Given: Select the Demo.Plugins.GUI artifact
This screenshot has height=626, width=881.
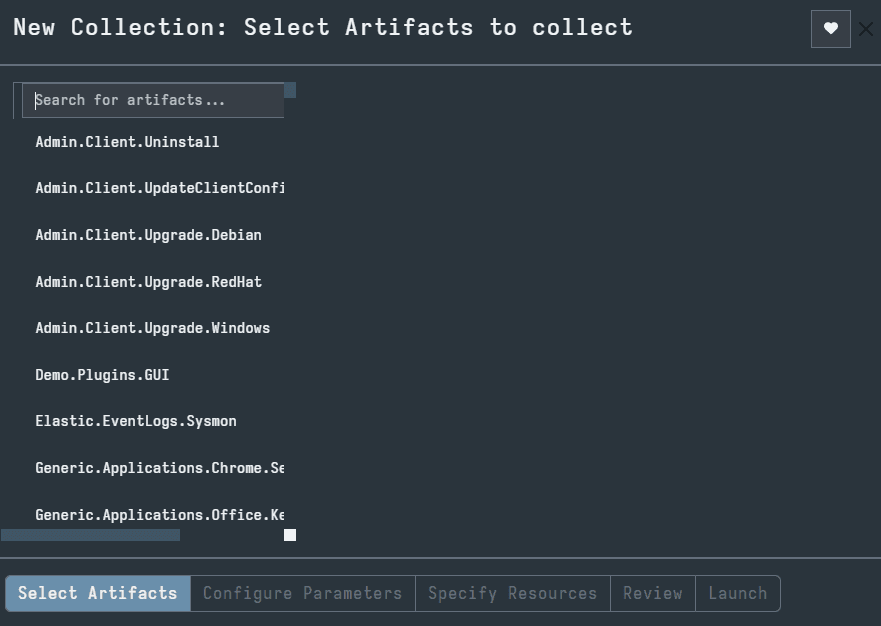Looking at the screenshot, I should (x=102, y=375).
